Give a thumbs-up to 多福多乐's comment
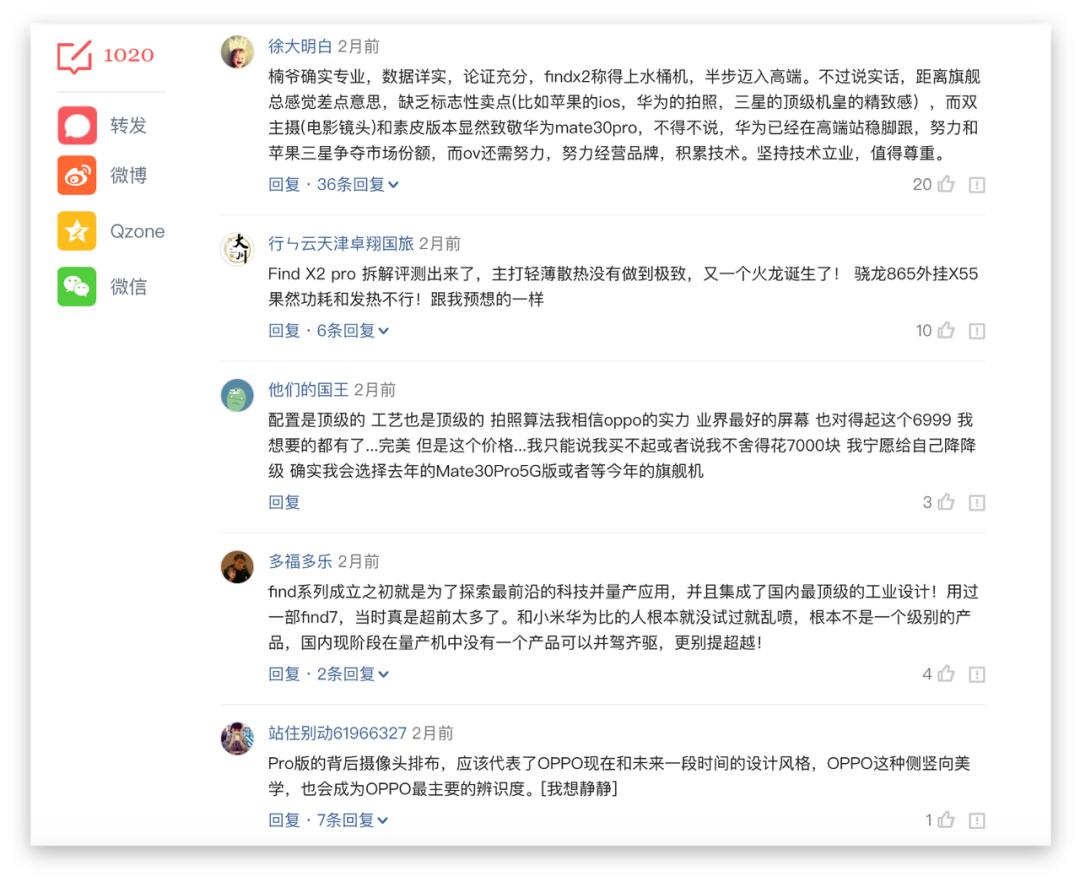Image resolution: width=1080 pixels, height=882 pixels. 947,671
